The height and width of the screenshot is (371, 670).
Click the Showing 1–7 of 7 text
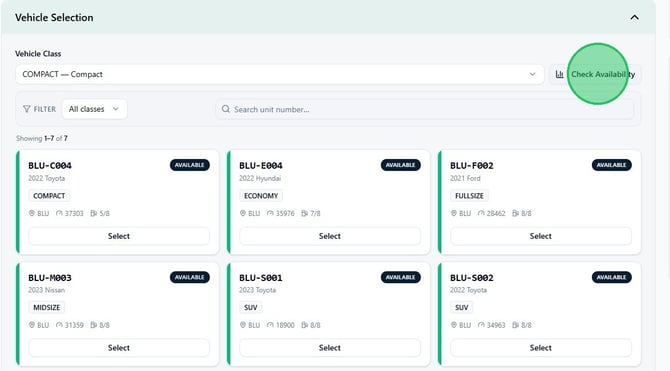[x=42, y=138]
